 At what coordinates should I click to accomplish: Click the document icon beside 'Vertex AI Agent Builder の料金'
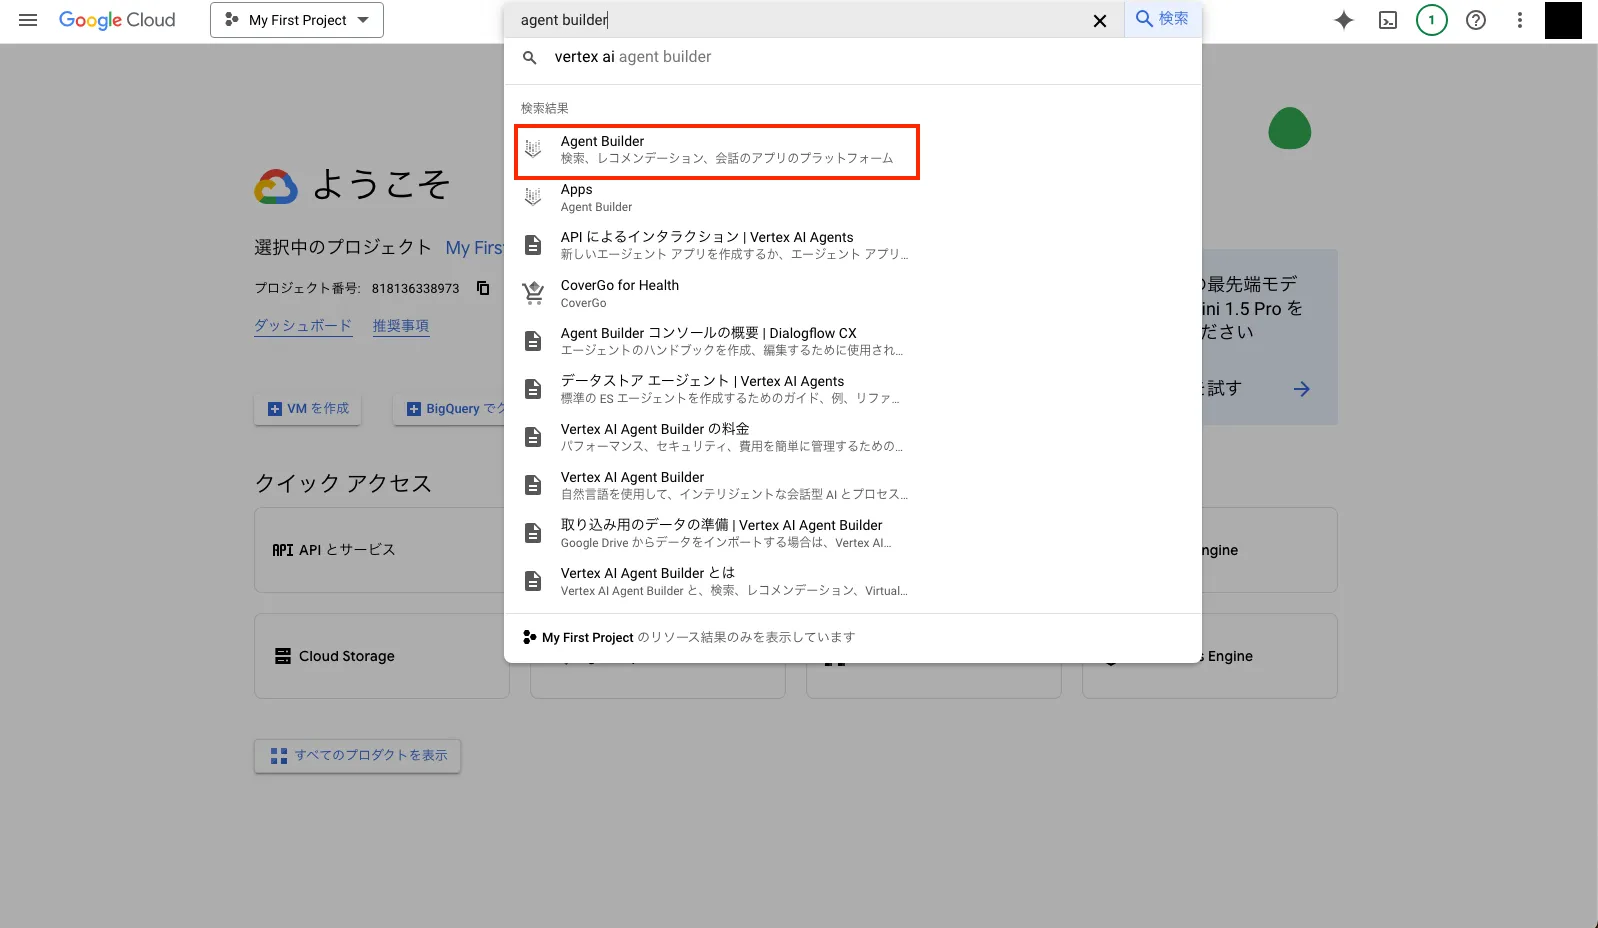[533, 437]
